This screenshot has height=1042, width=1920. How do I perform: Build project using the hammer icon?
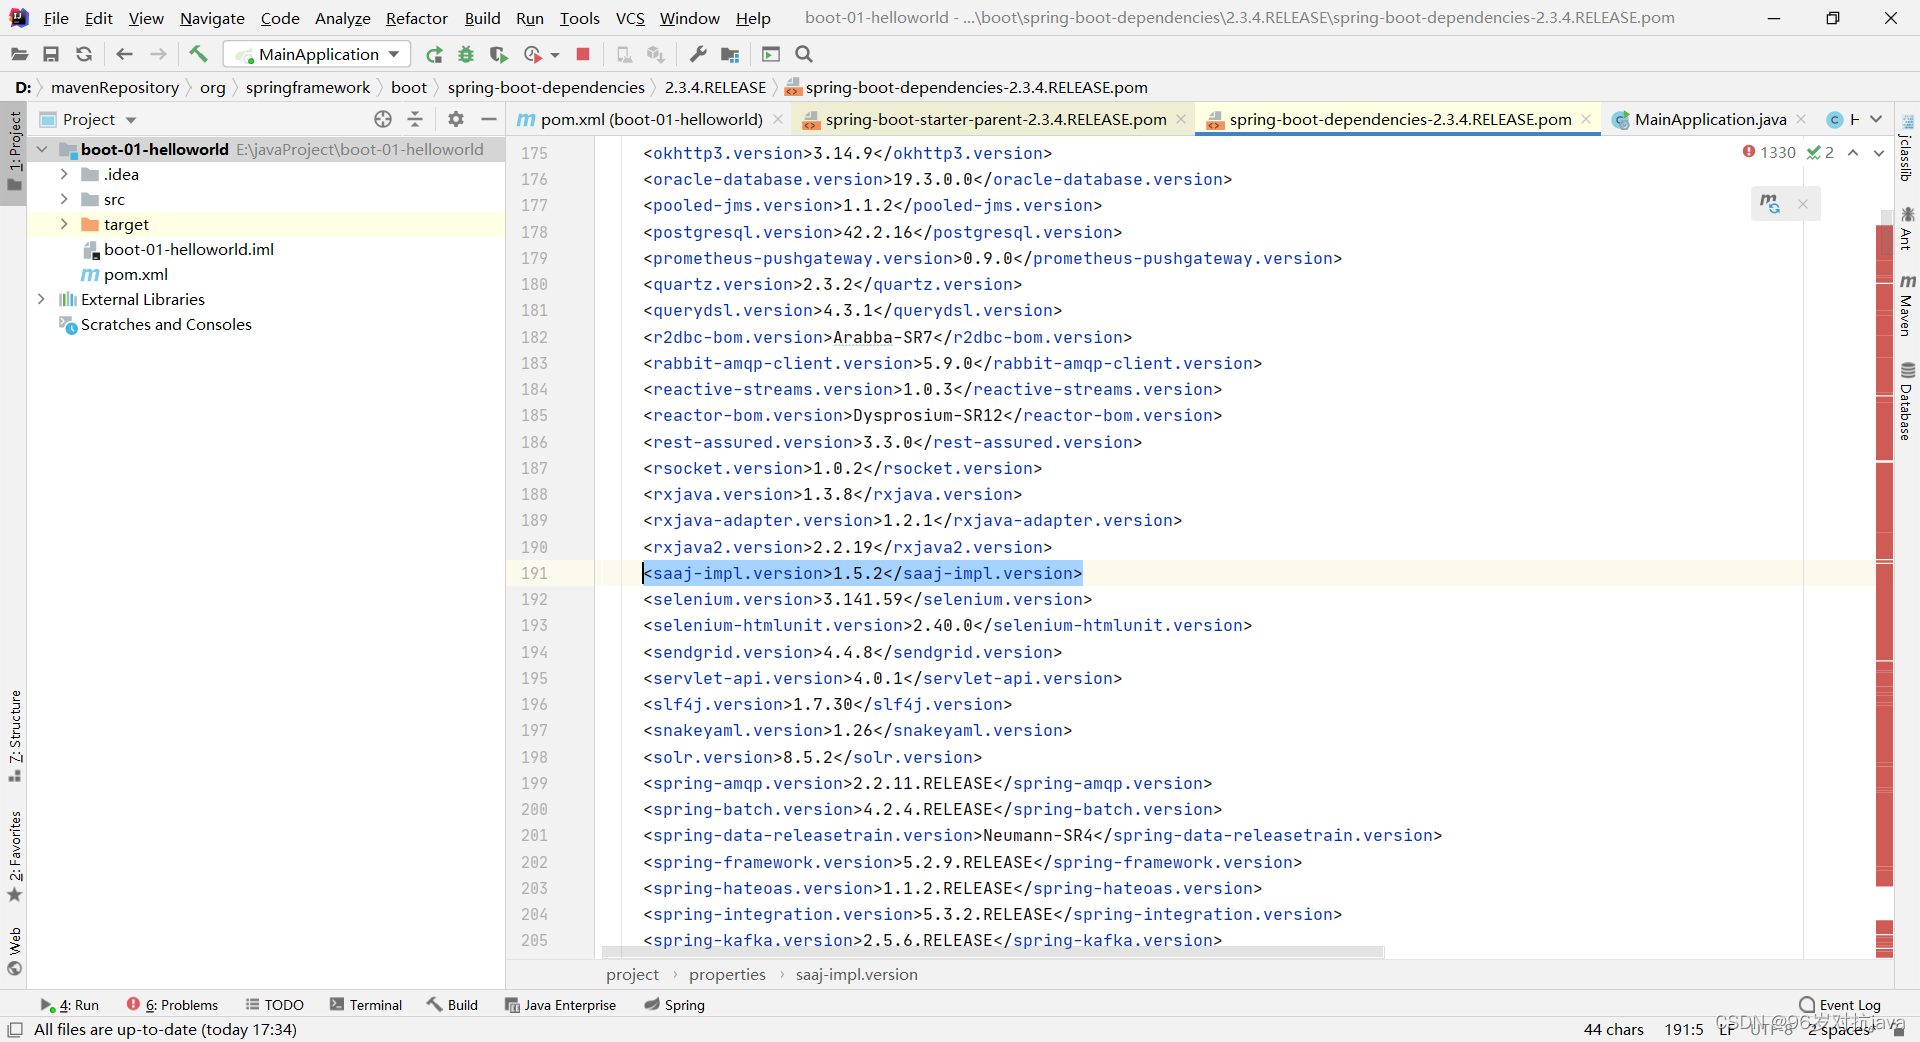198,54
